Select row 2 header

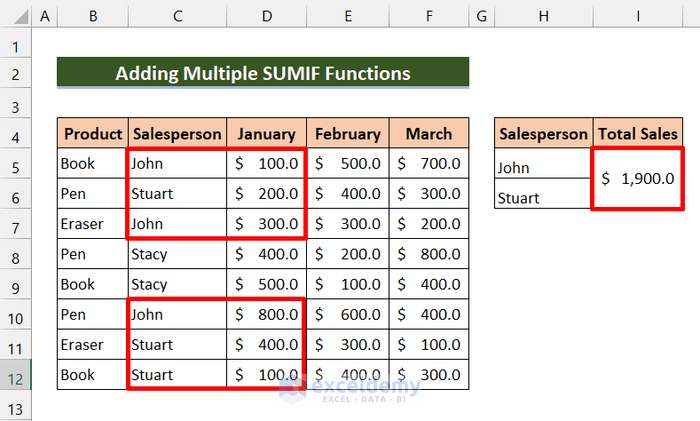(x=16, y=74)
